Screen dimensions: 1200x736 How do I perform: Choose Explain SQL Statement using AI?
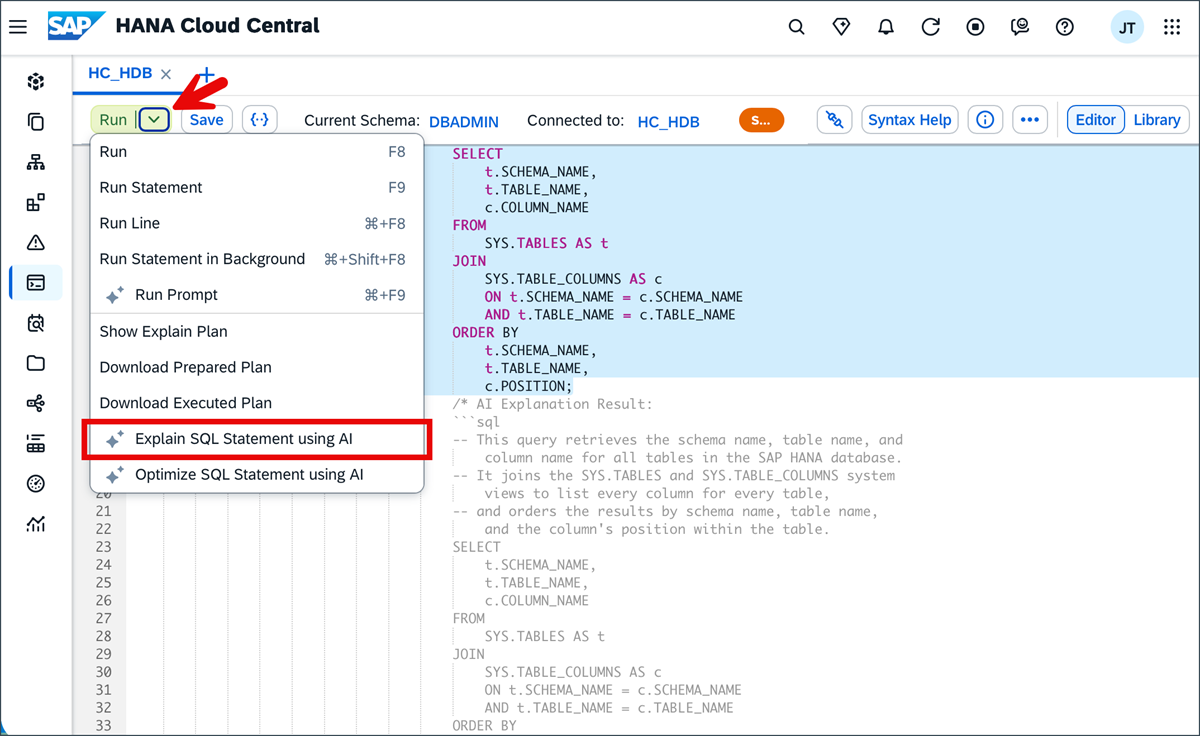[257, 439]
